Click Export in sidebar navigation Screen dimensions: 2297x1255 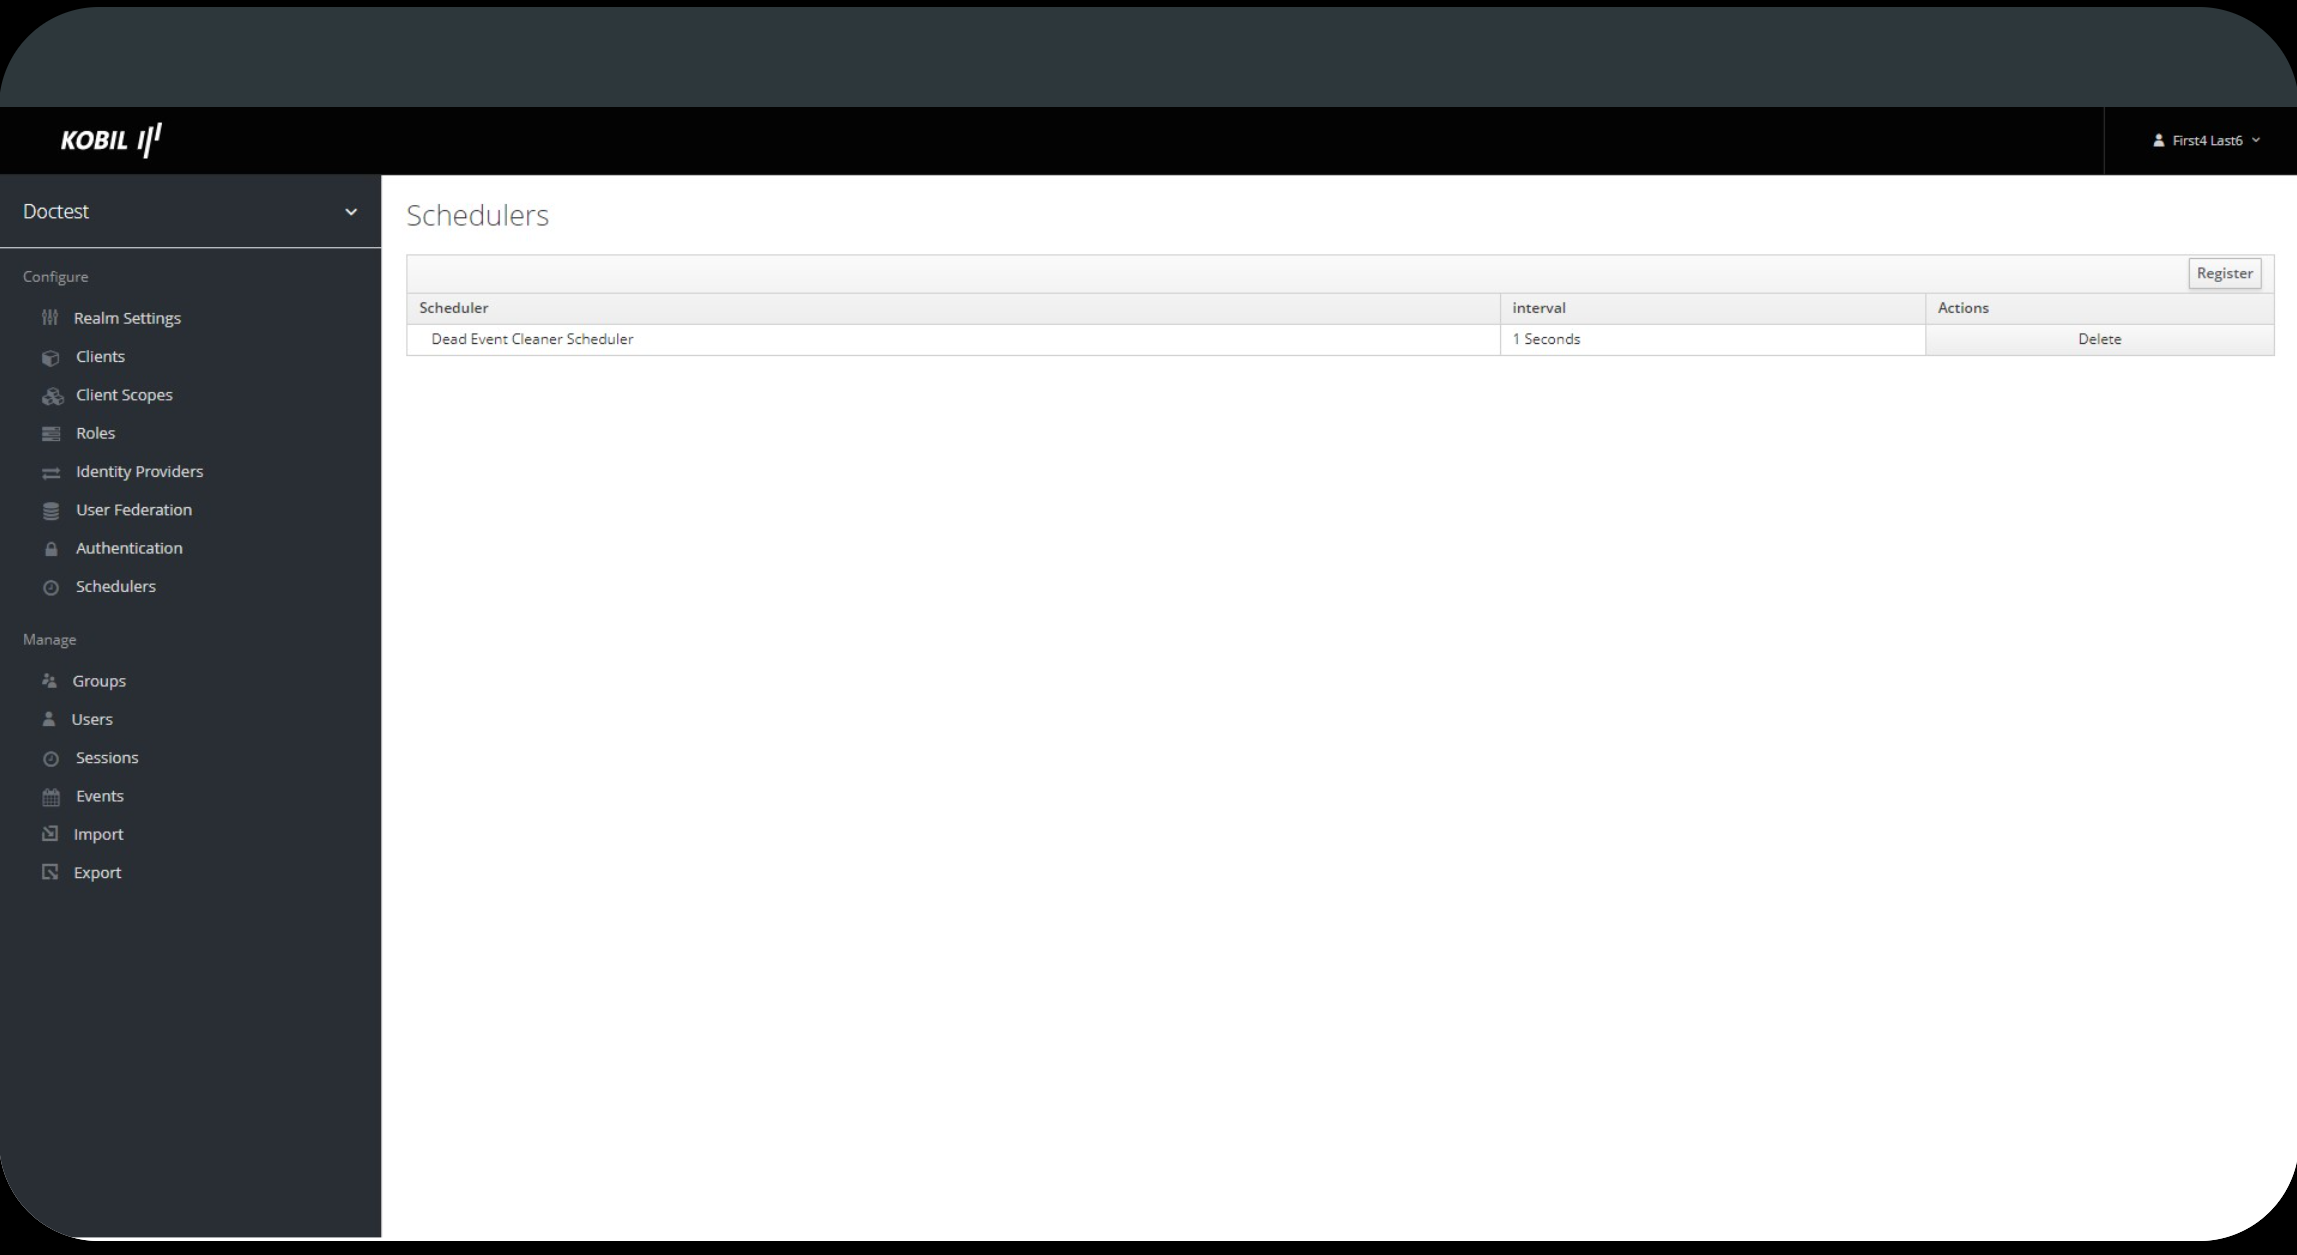coord(97,872)
